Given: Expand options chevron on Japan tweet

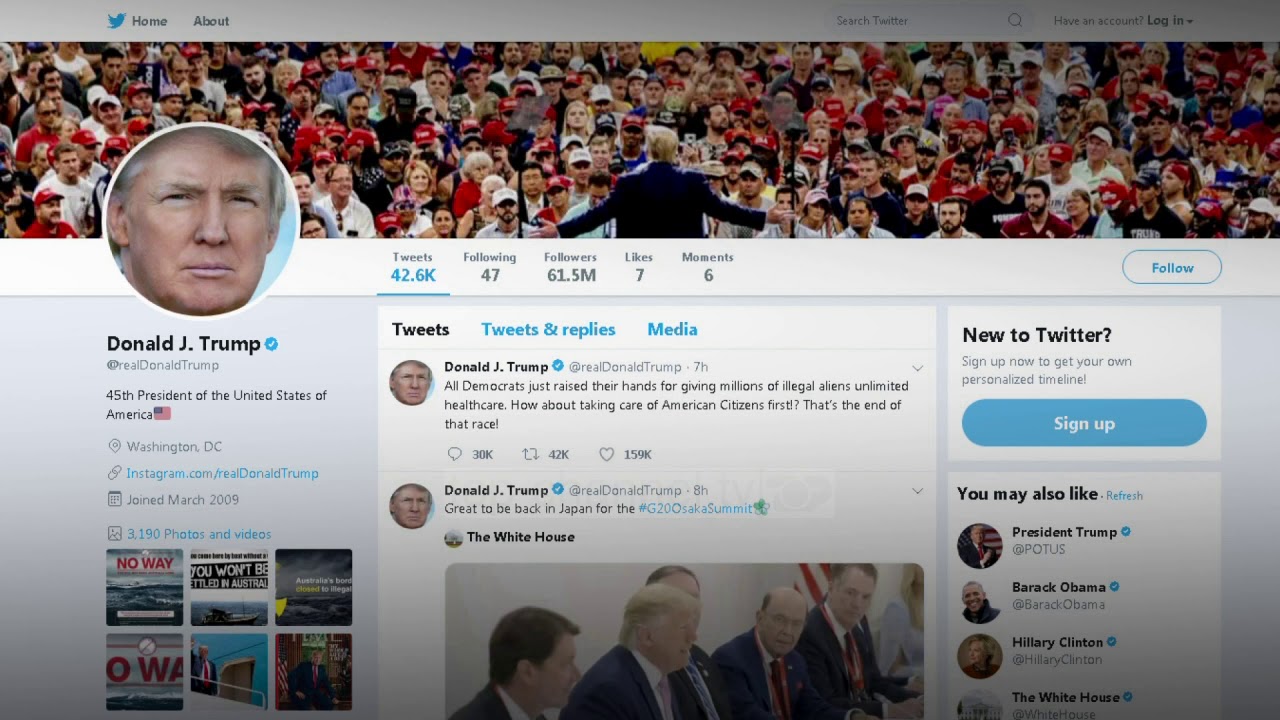Looking at the screenshot, I should coord(917,491).
